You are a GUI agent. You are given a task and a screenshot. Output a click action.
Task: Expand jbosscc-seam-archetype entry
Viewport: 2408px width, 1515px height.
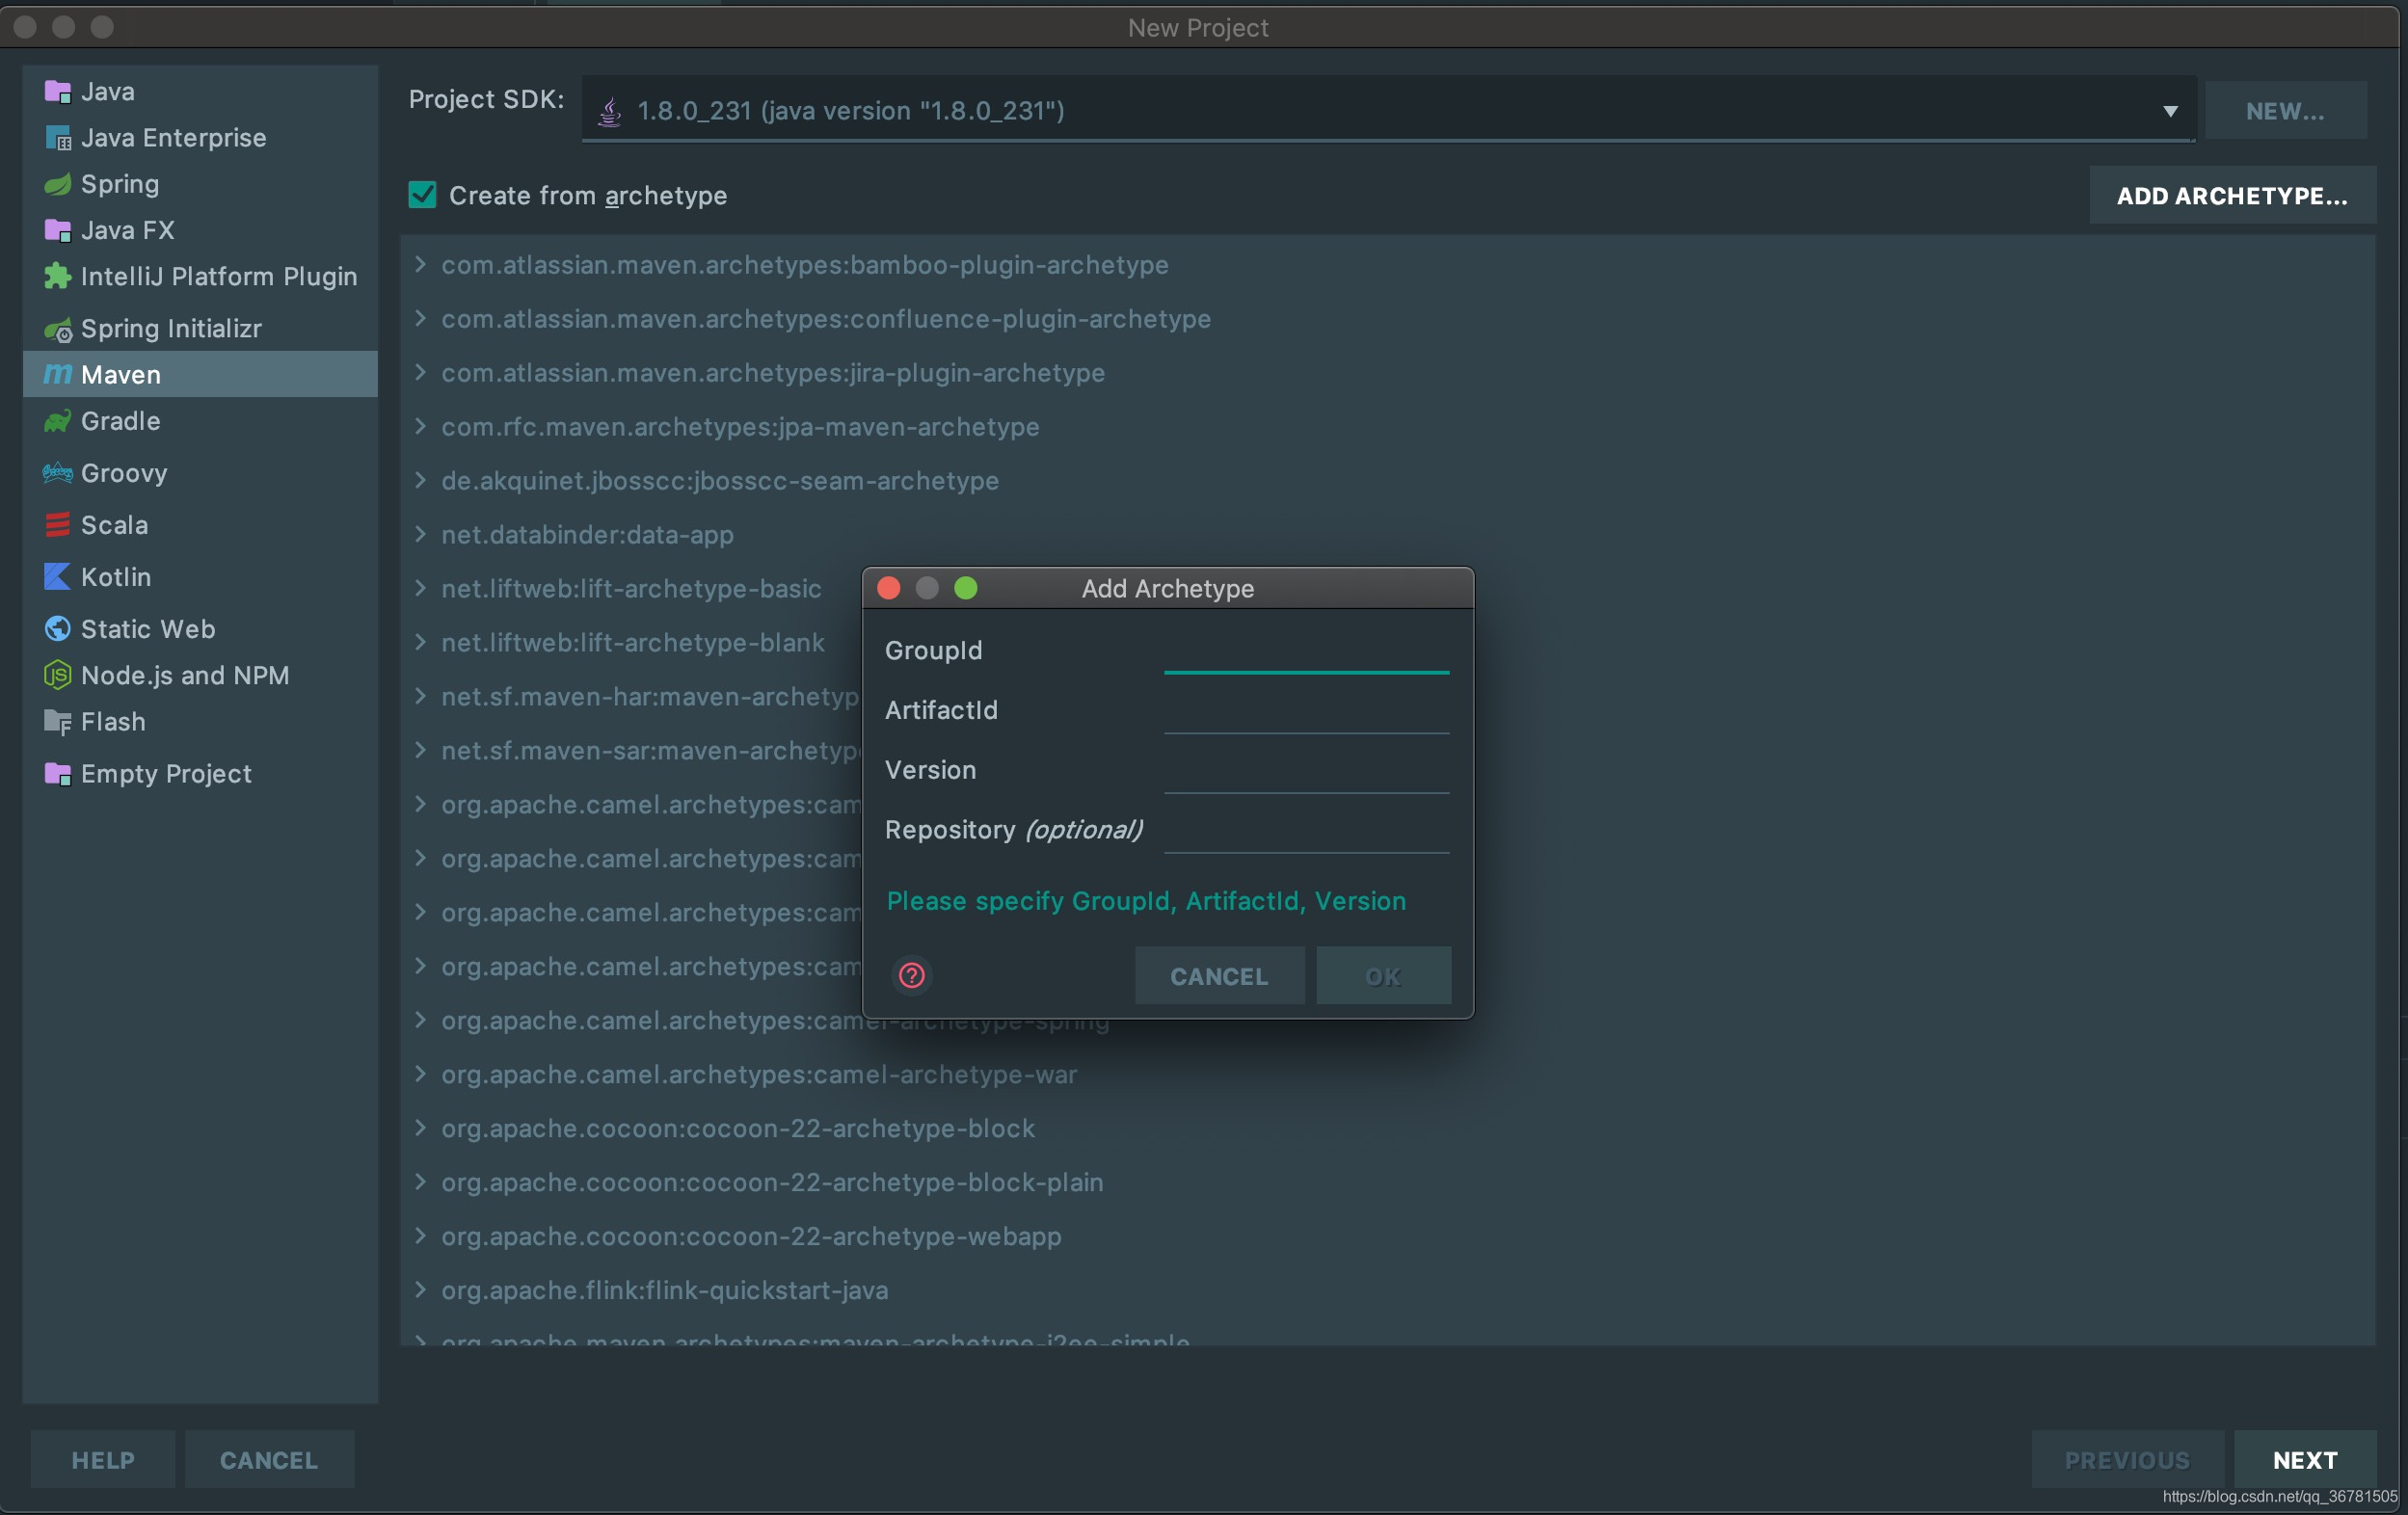420,481
